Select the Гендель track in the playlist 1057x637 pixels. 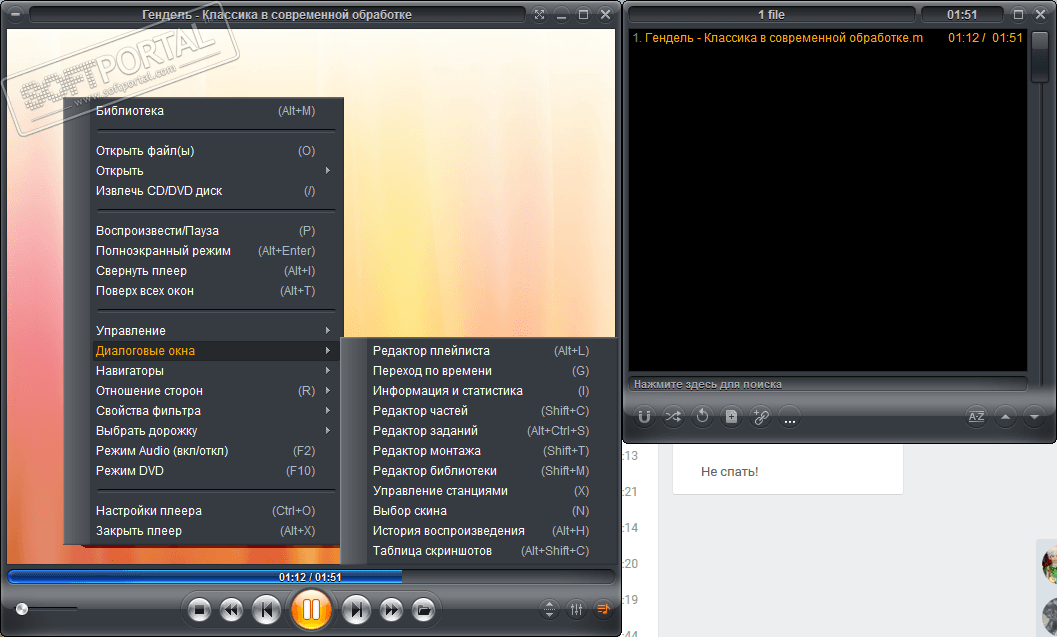[828, 38]
